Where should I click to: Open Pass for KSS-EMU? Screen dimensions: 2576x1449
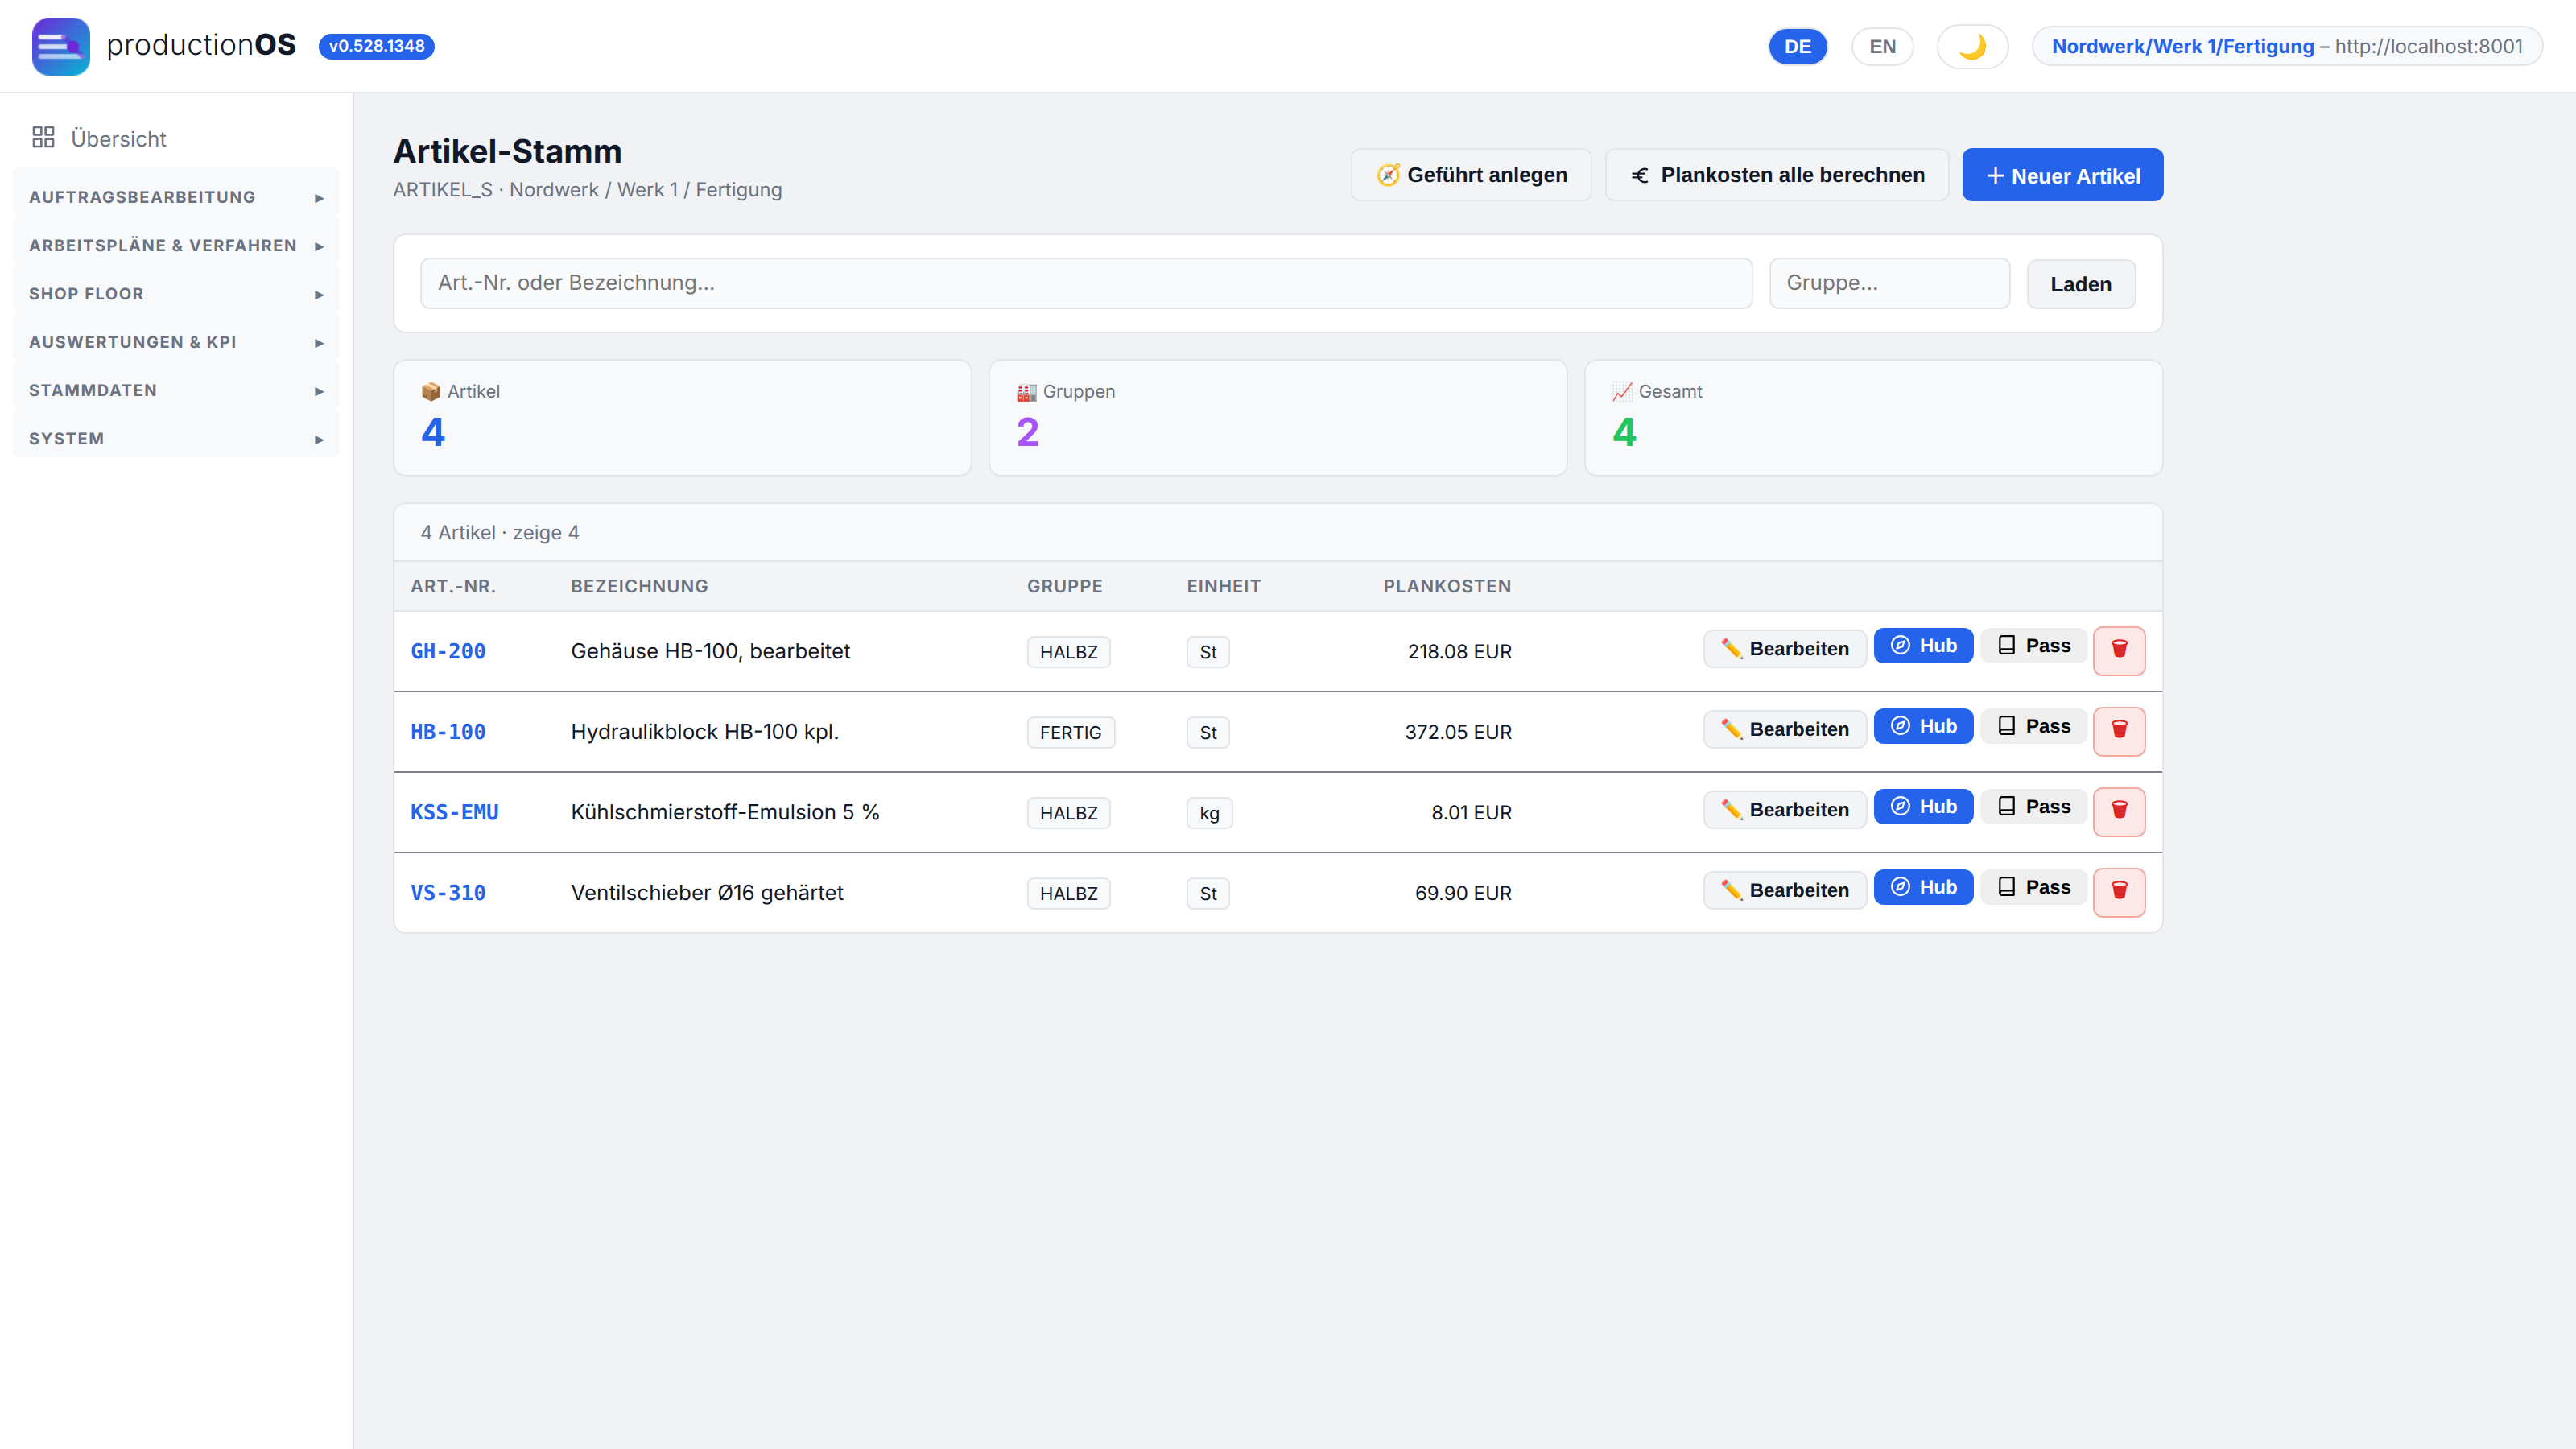2034,806
